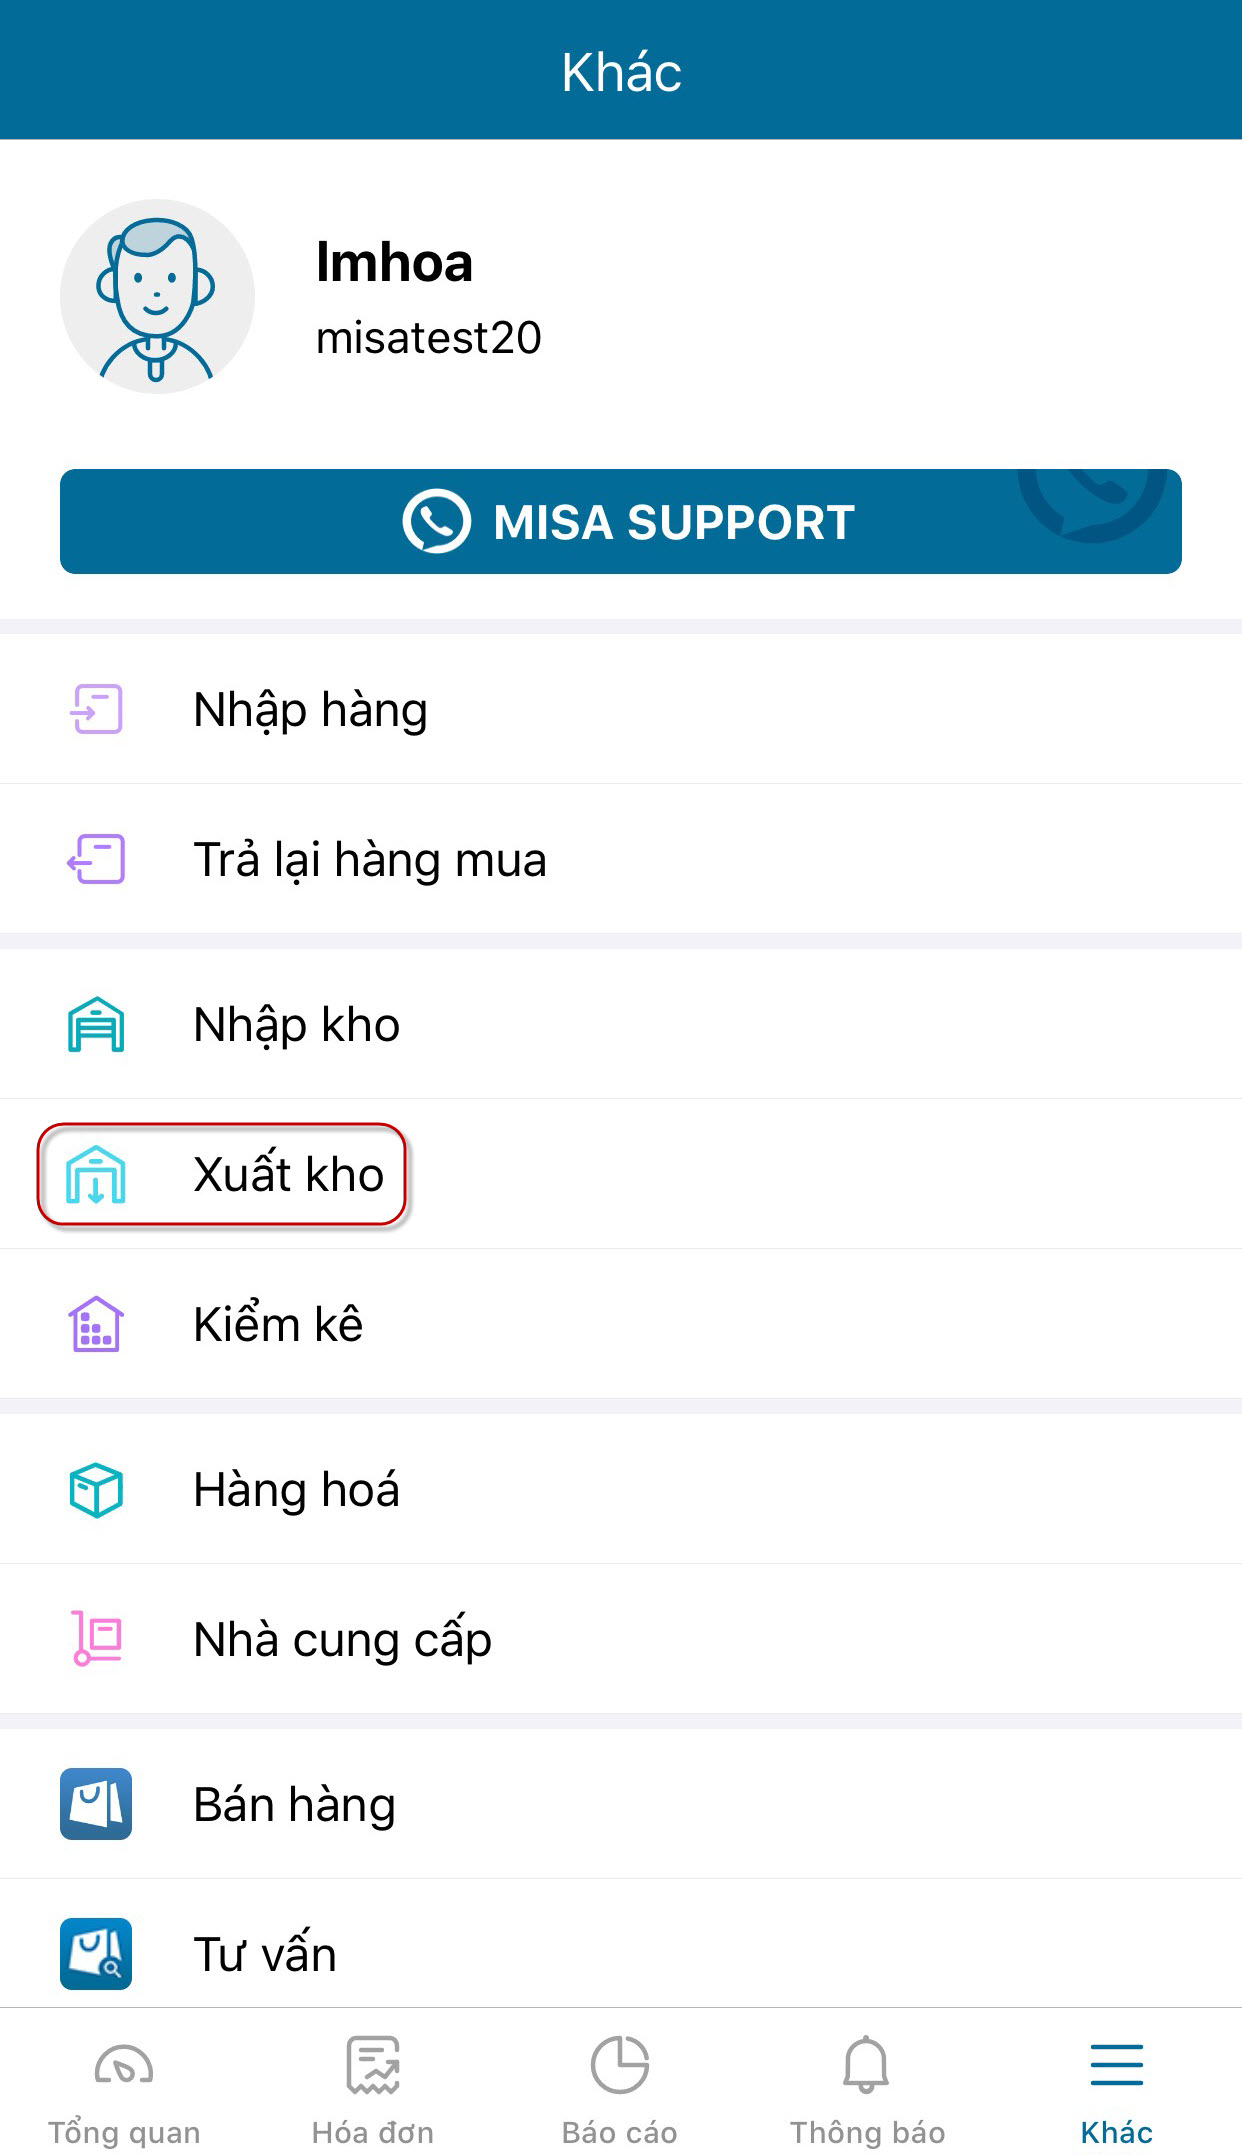The width and height of the screenshot is (1242, 2155).
Task: Tap the Tư vấn bag search icon
Action: 96,1953
